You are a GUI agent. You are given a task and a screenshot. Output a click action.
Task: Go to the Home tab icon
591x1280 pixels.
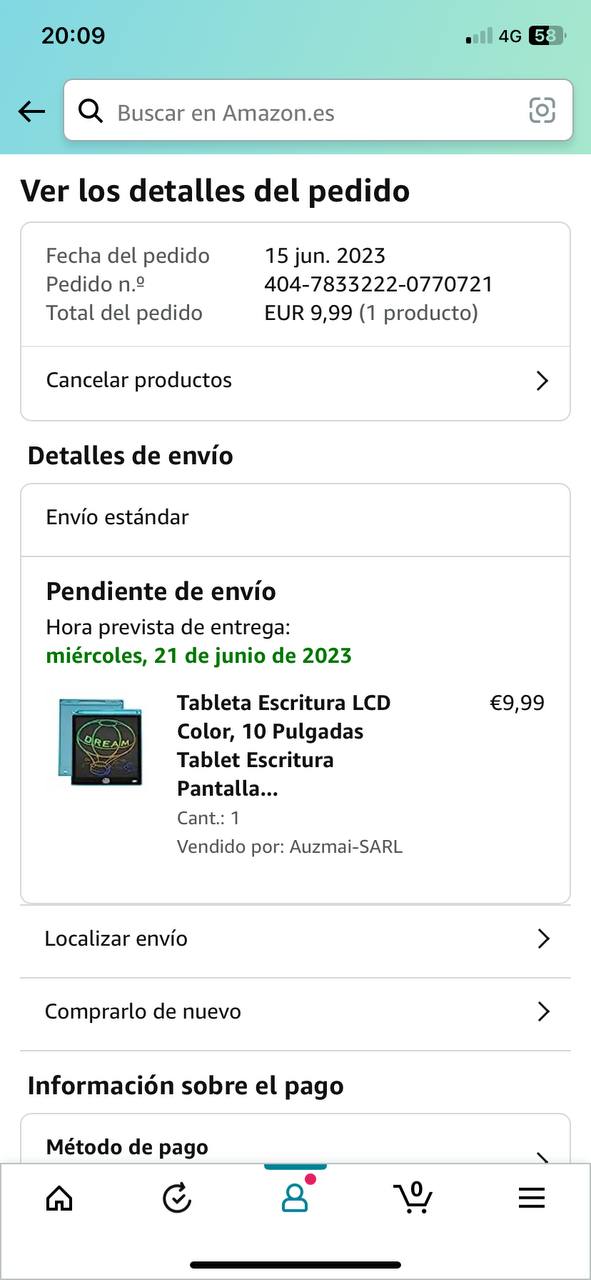pos(59,1197)
